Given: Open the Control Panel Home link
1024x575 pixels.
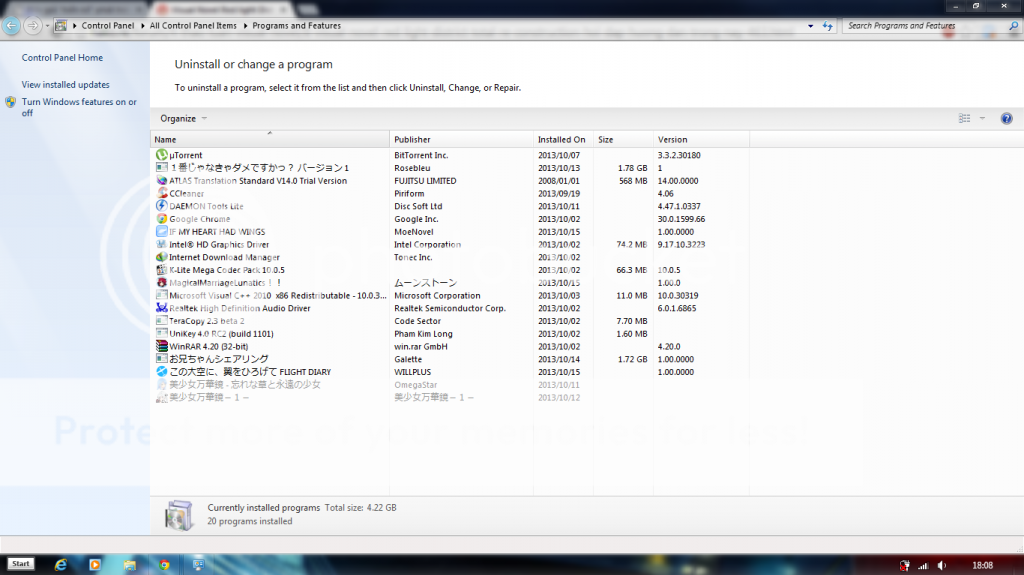Looking at the screenshot, I should [62, 58].
